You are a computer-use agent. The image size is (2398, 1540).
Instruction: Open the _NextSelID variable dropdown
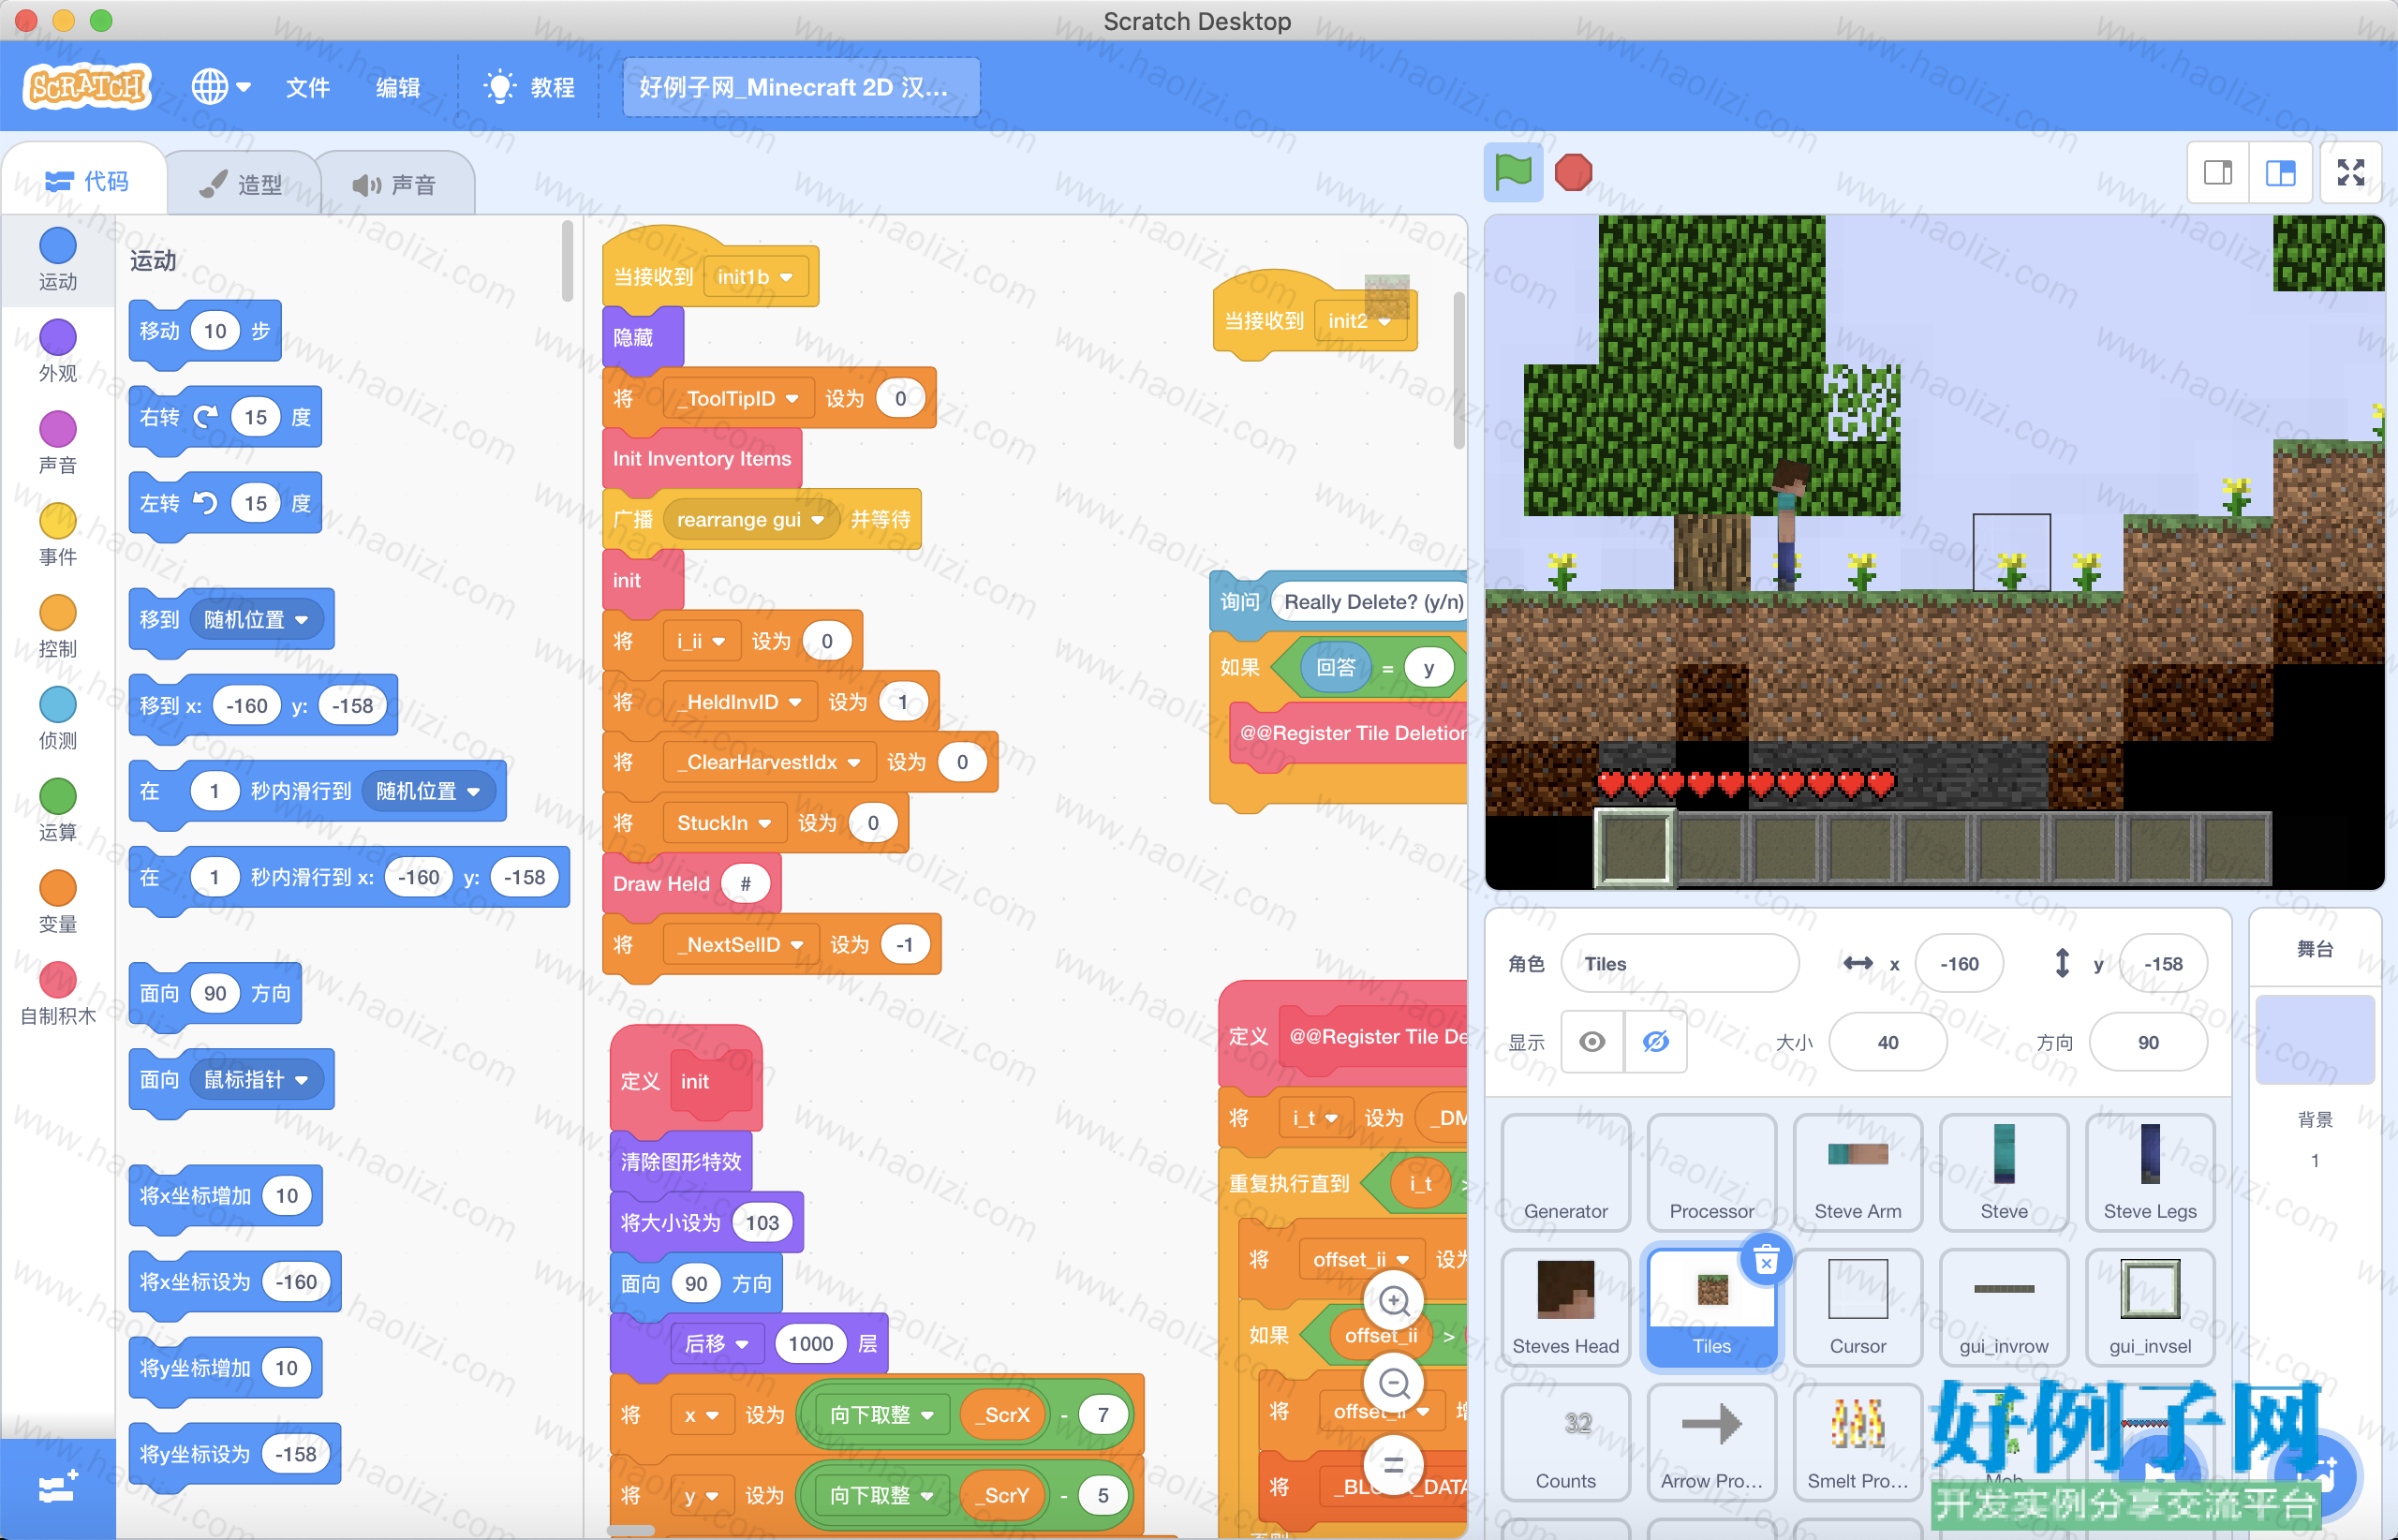click(741, 944)
